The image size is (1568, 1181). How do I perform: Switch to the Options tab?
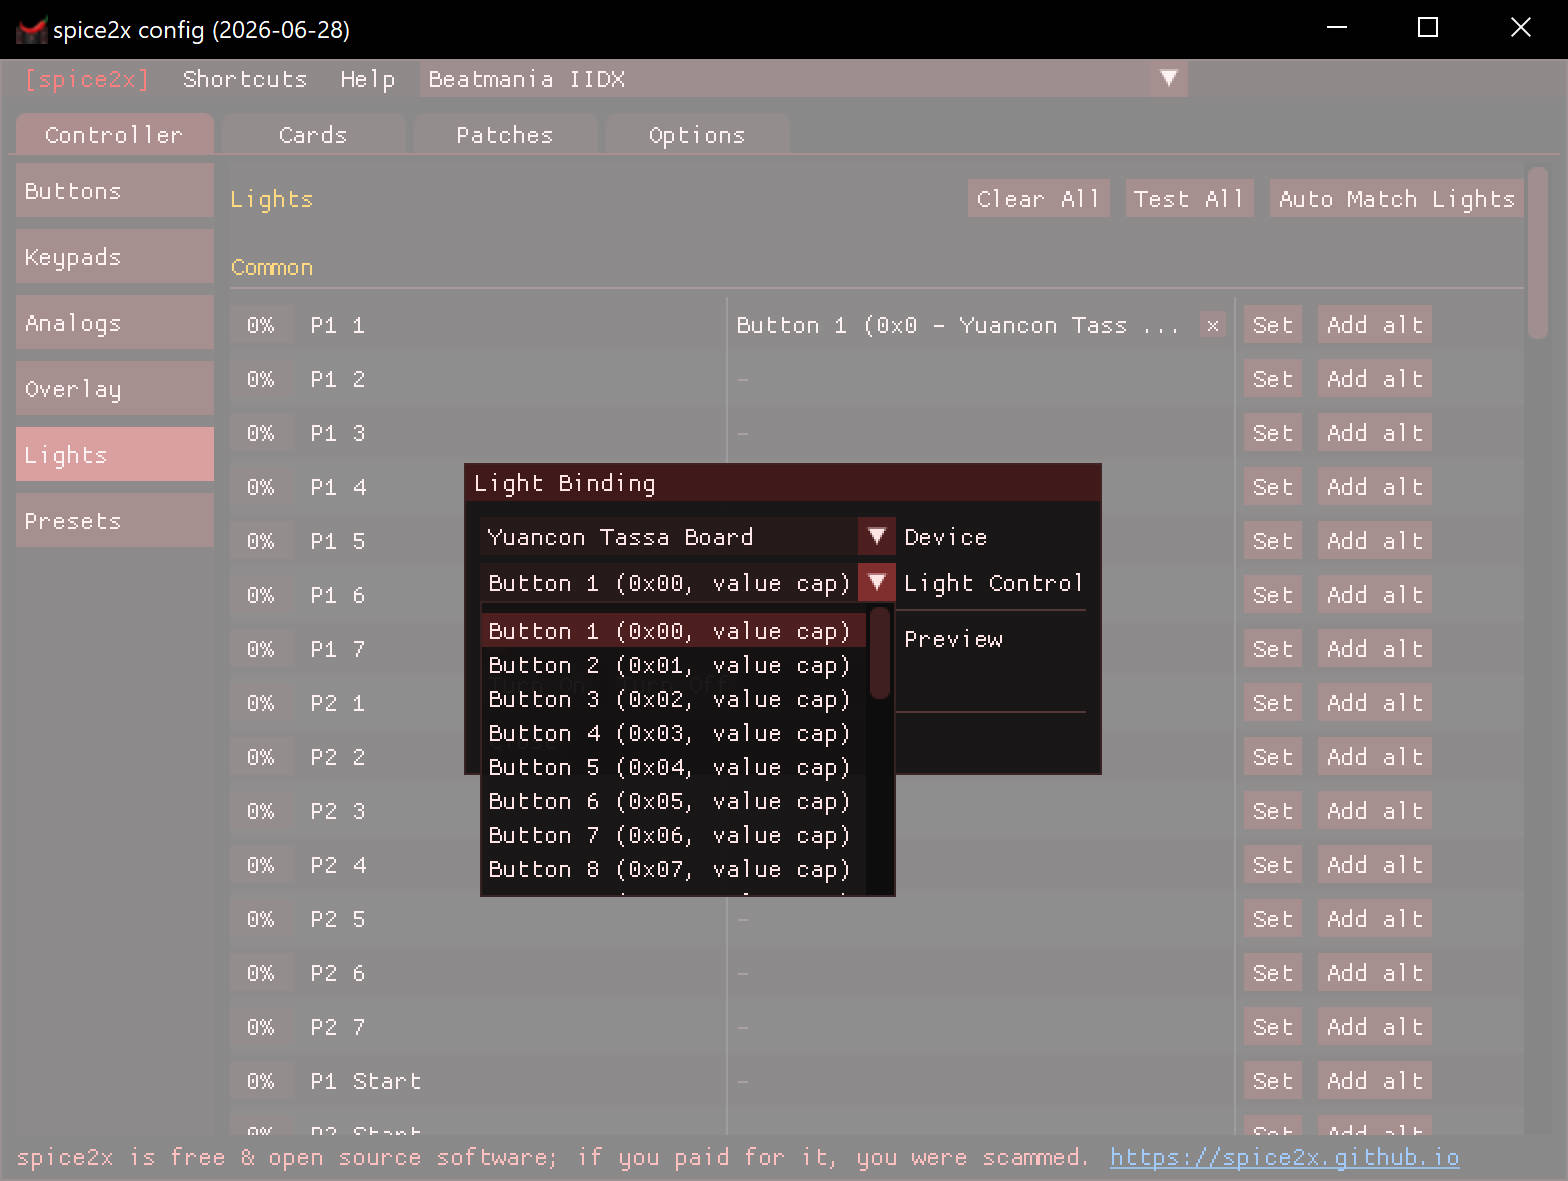[697, 135]
